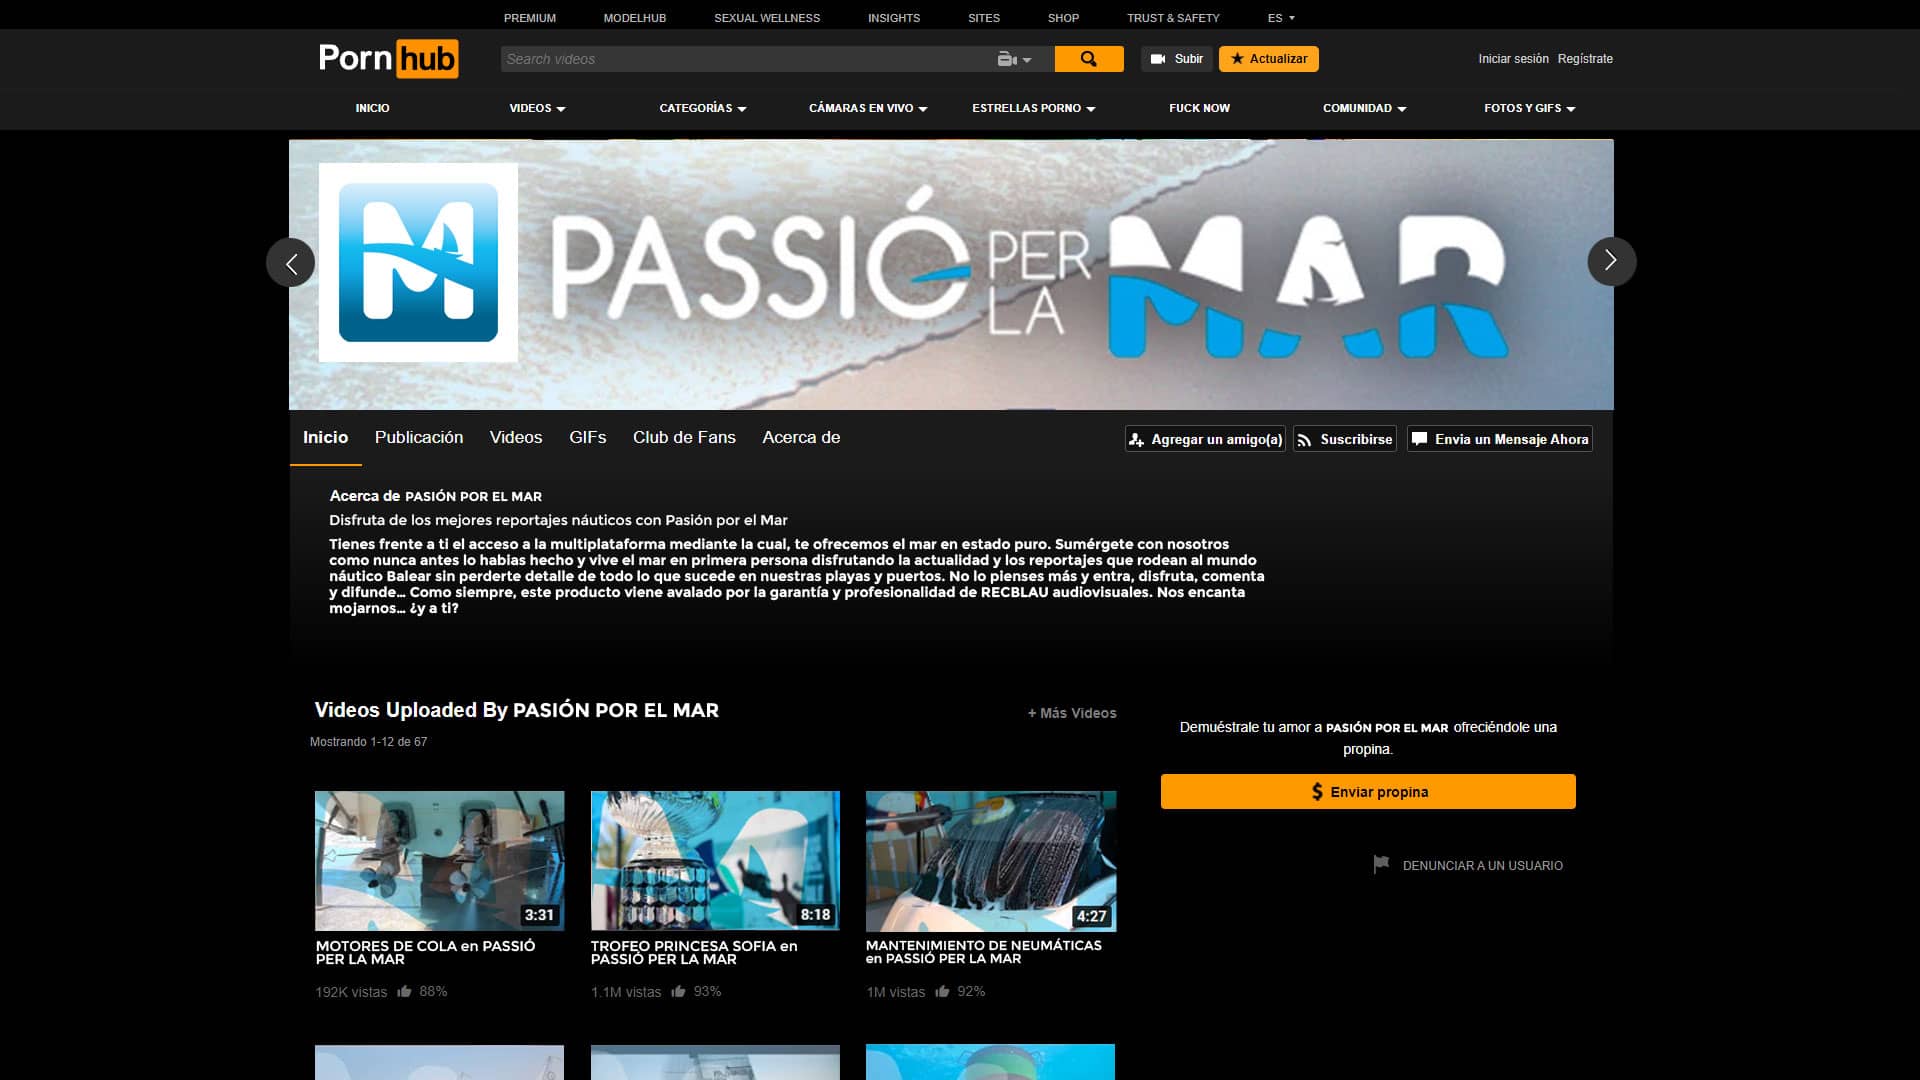Open the camera search-type selector
Image resolution: width=1920 pixels, height=1080 pixels.
coord(1014,59)
